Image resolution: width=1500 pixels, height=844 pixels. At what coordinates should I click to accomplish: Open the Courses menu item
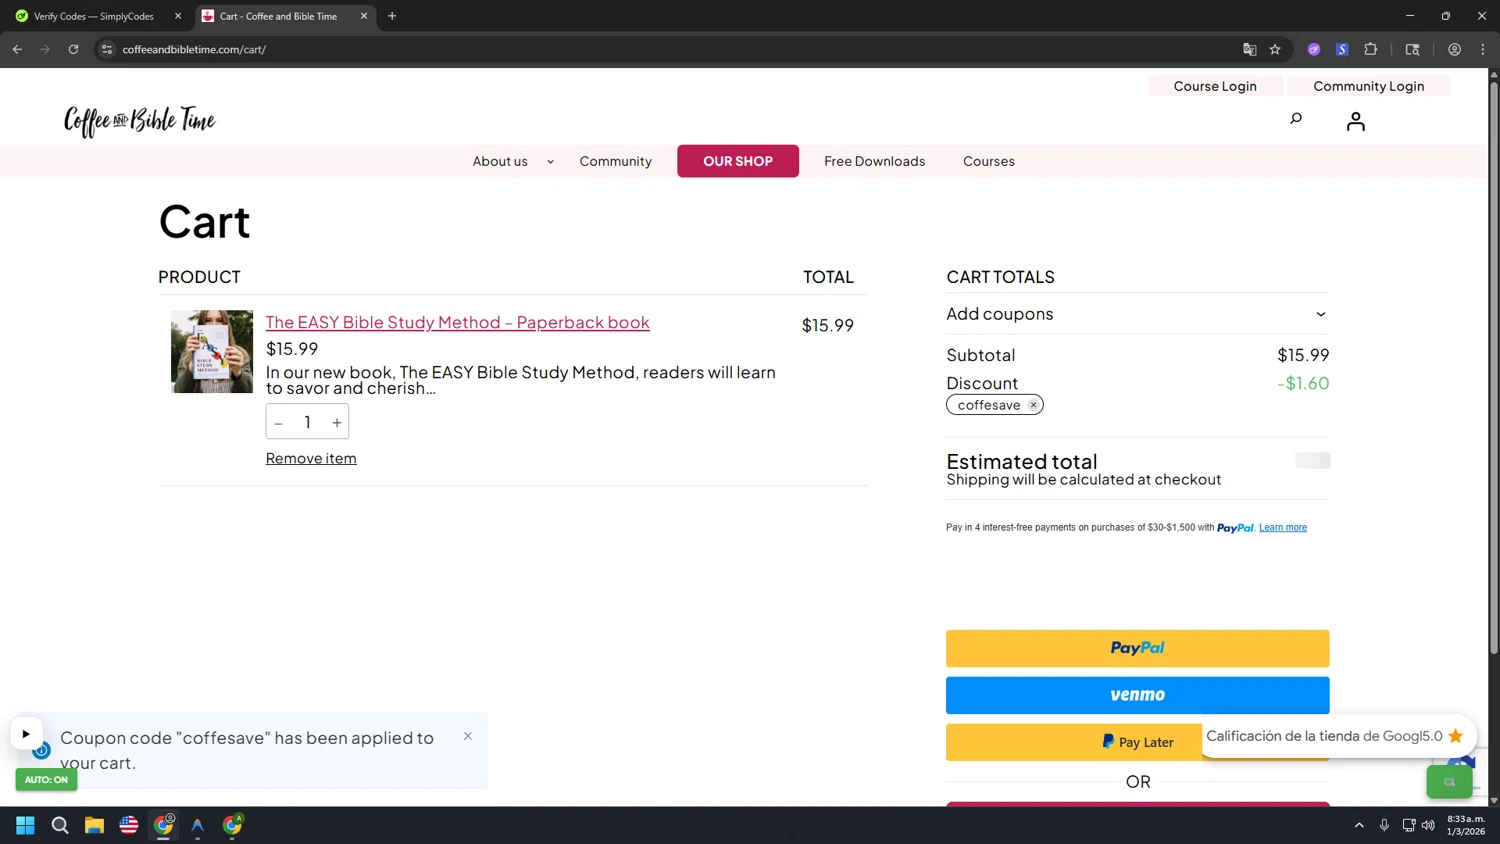tap(988, 161)
